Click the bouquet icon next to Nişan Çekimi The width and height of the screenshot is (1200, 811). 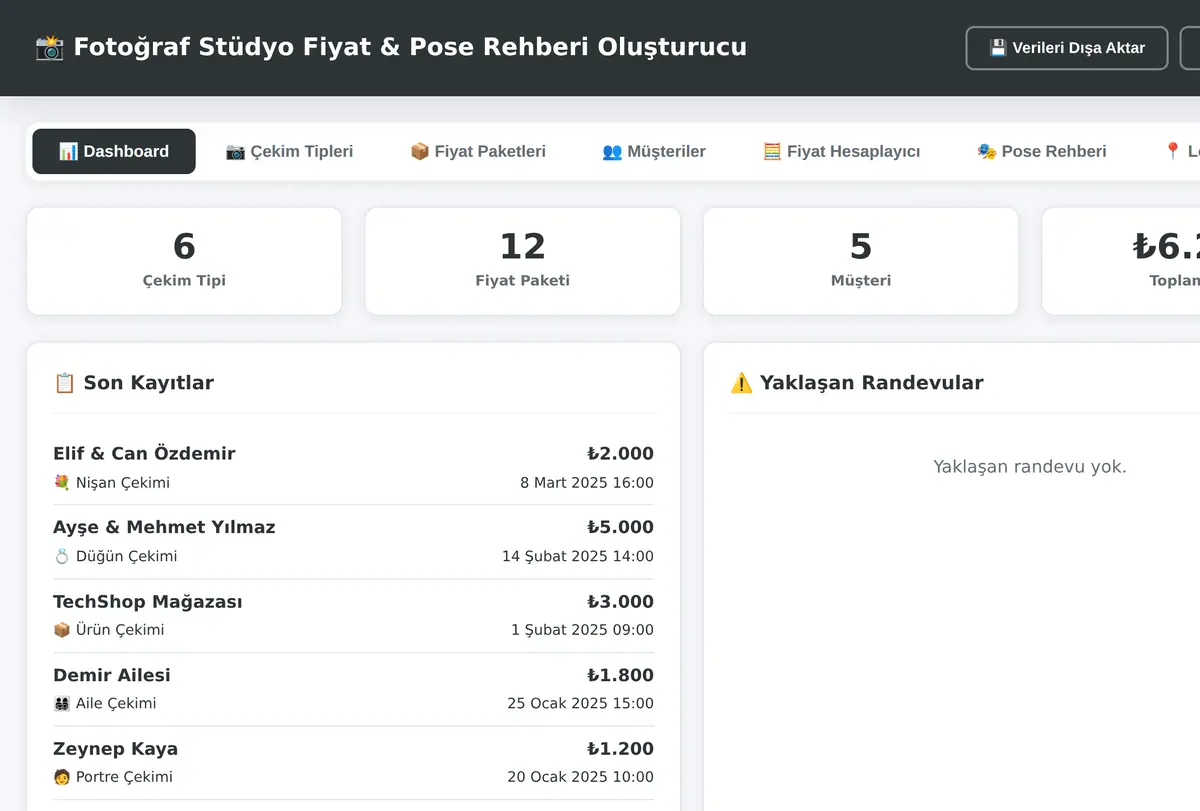[62, 483]
